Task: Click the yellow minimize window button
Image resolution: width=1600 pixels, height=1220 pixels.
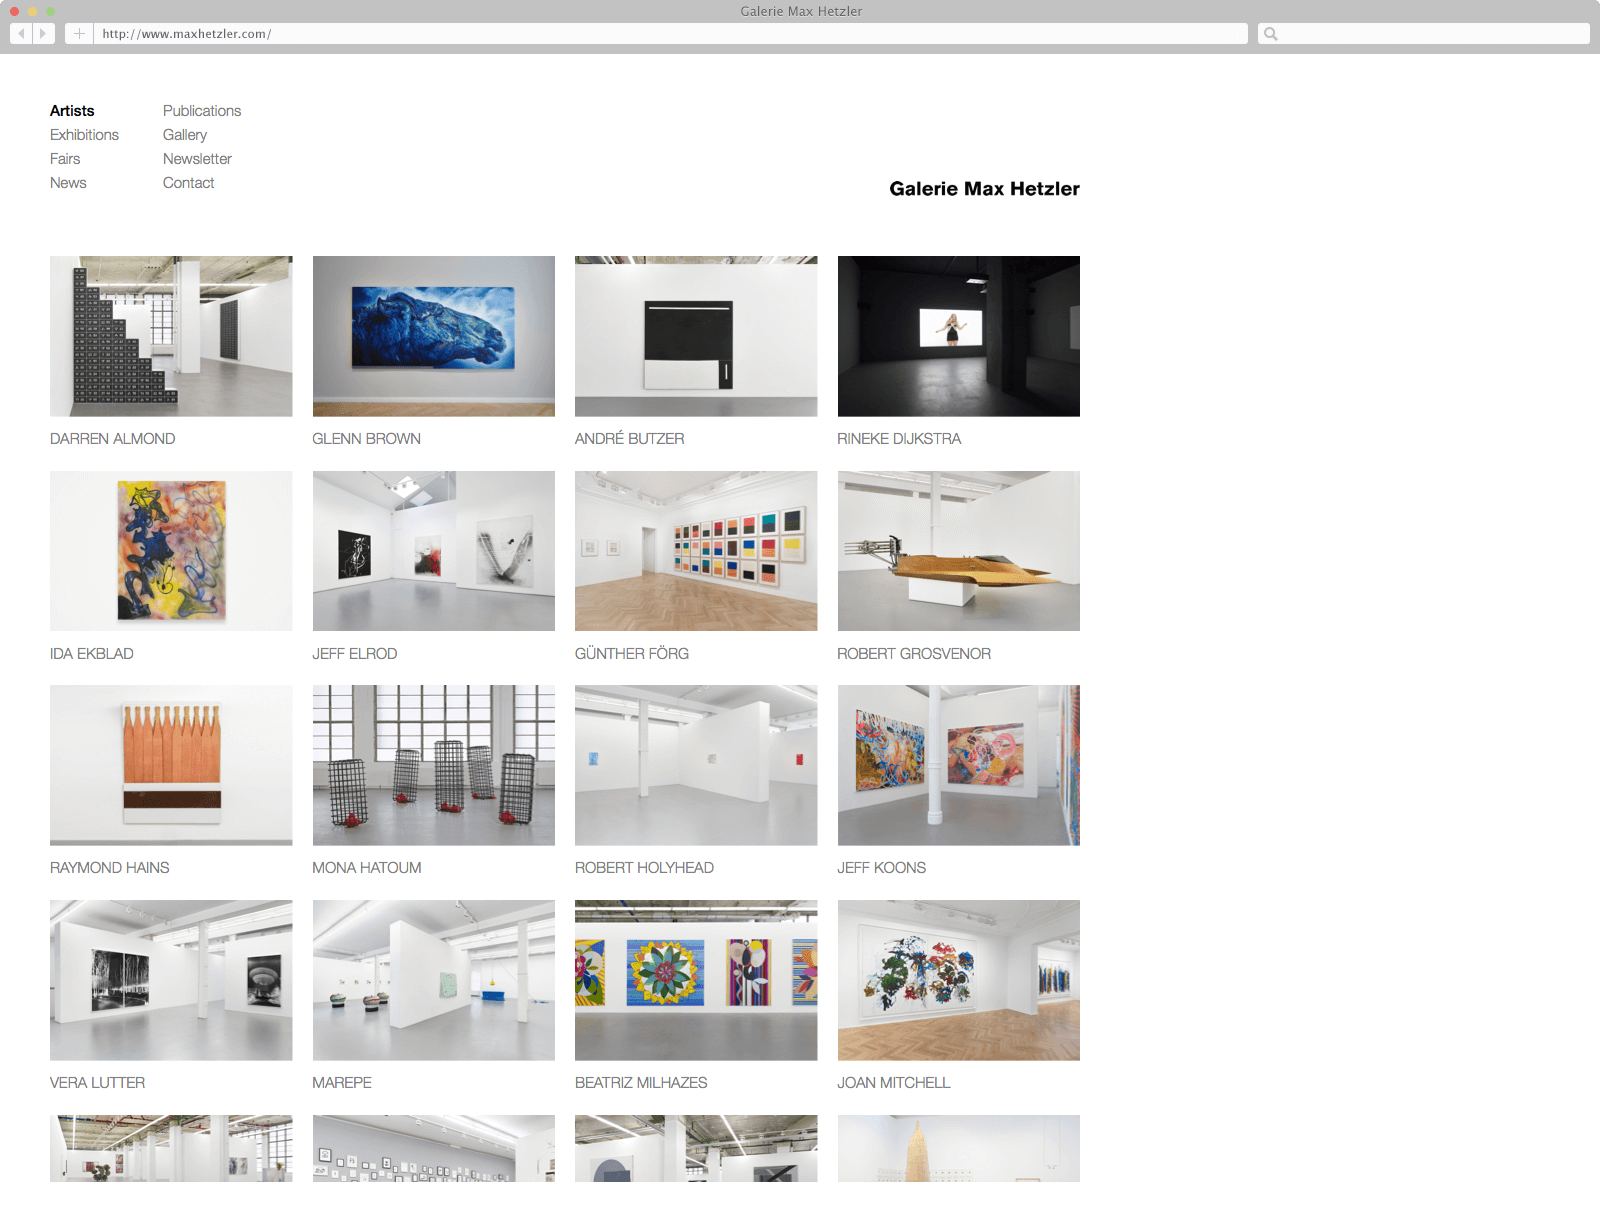Action: pos(32,11)
